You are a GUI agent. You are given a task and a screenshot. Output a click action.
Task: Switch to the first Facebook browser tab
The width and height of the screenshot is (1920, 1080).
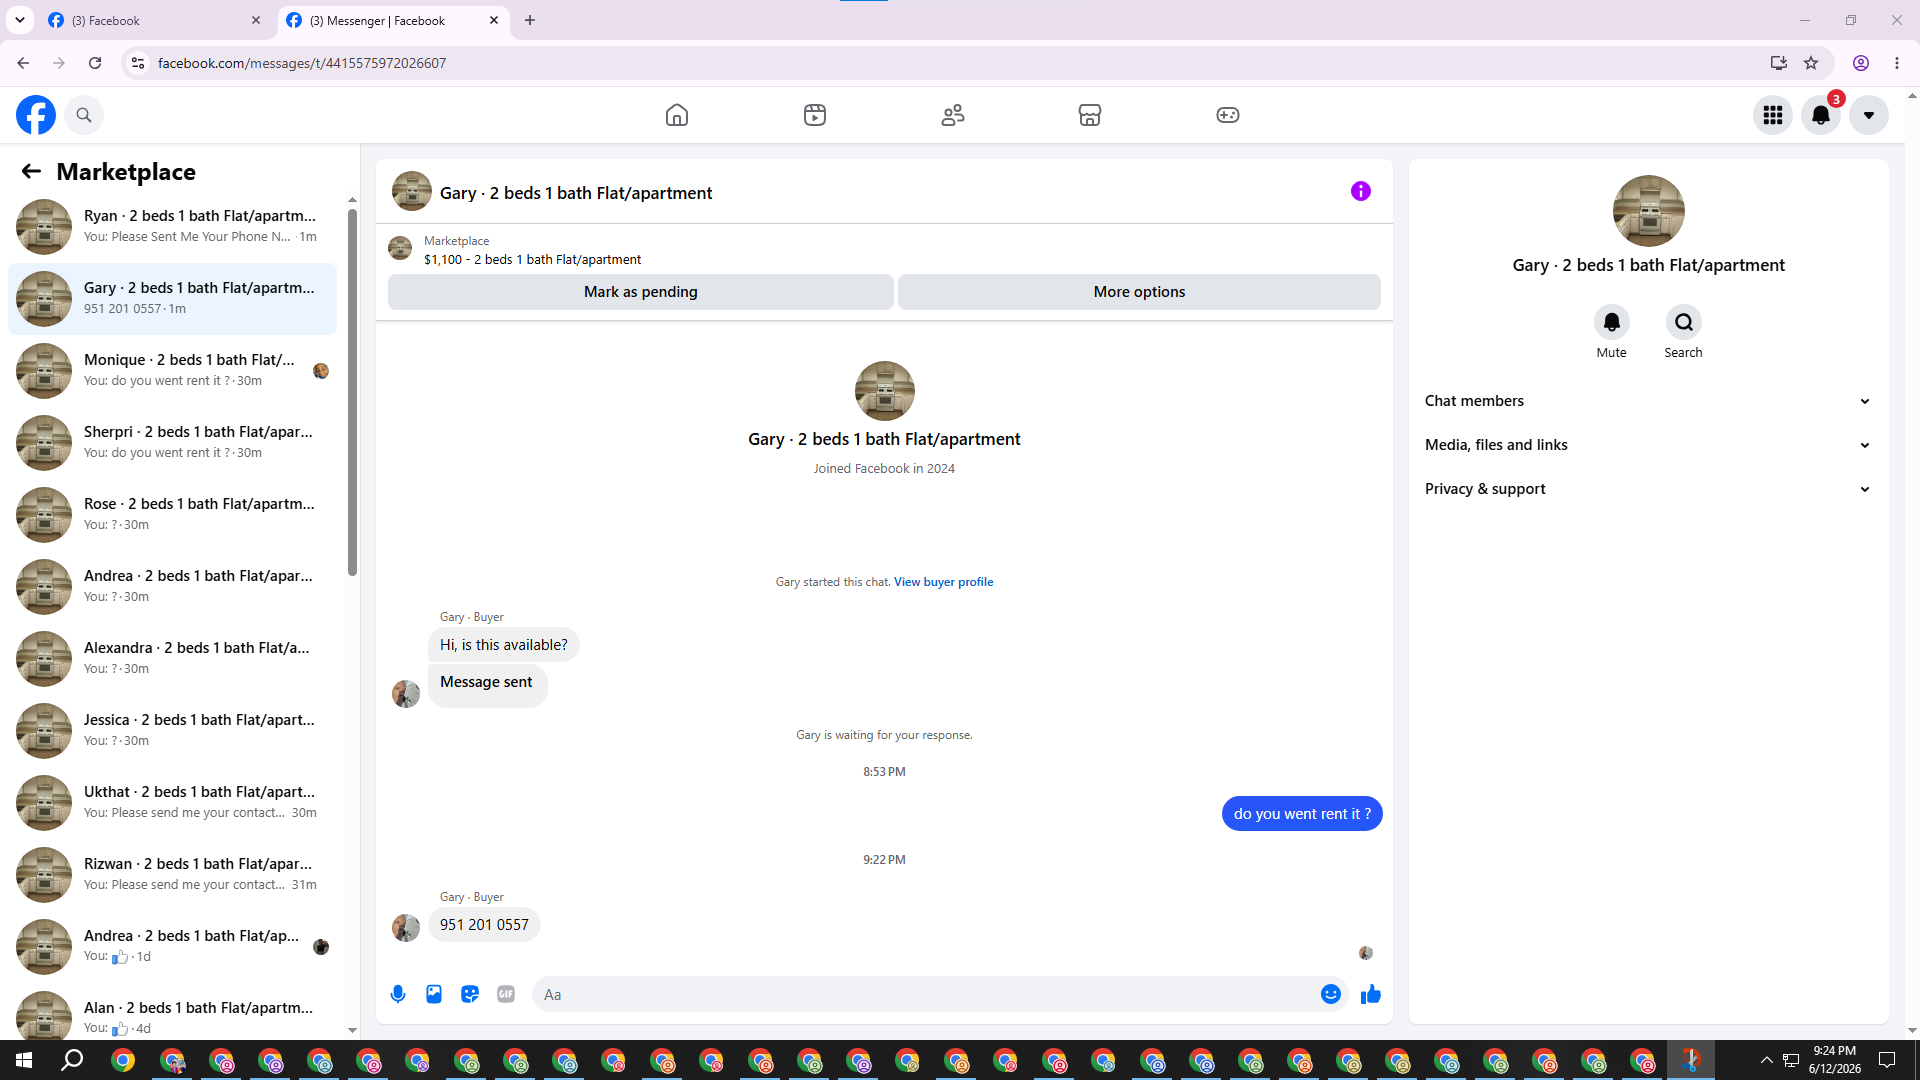(x=154, y=20)
